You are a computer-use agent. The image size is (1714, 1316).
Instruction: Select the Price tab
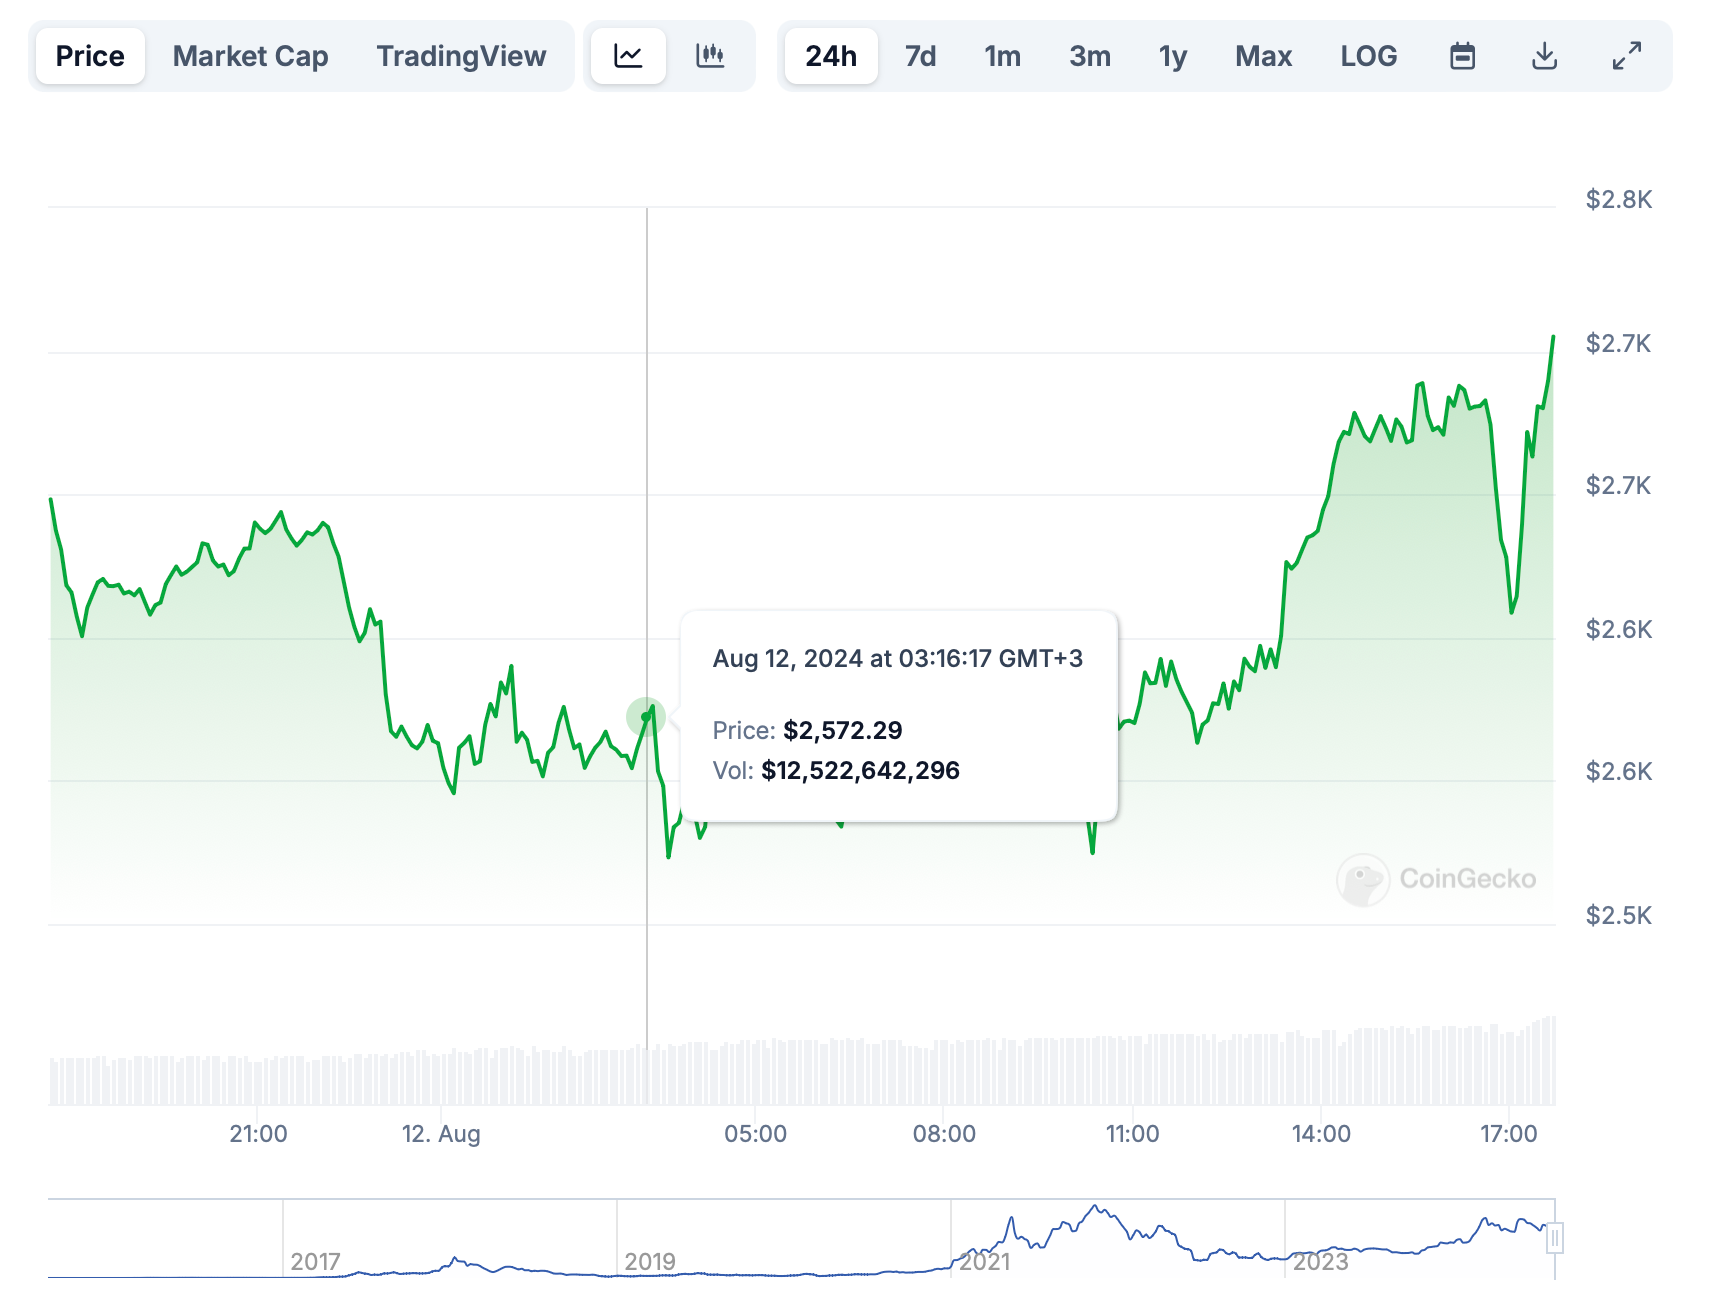tap(89, 56)
